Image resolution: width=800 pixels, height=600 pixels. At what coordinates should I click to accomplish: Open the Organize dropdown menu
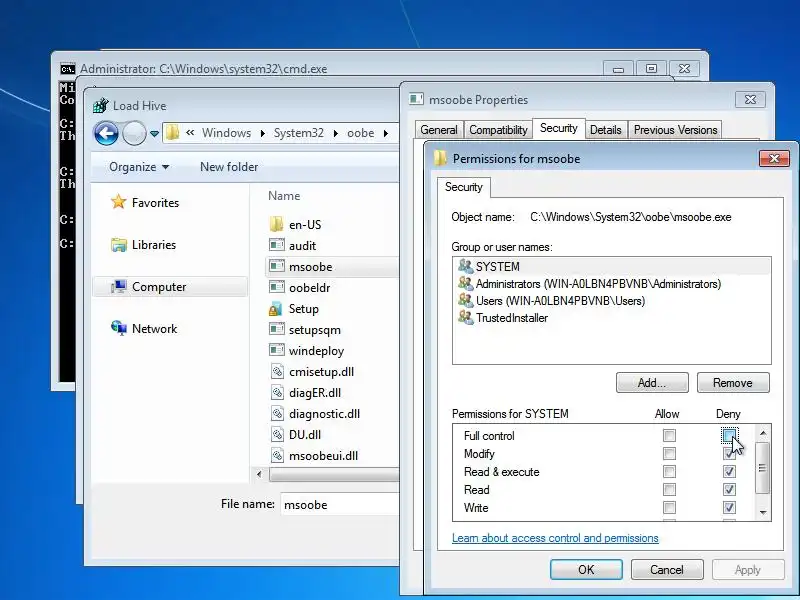(139, 167)
